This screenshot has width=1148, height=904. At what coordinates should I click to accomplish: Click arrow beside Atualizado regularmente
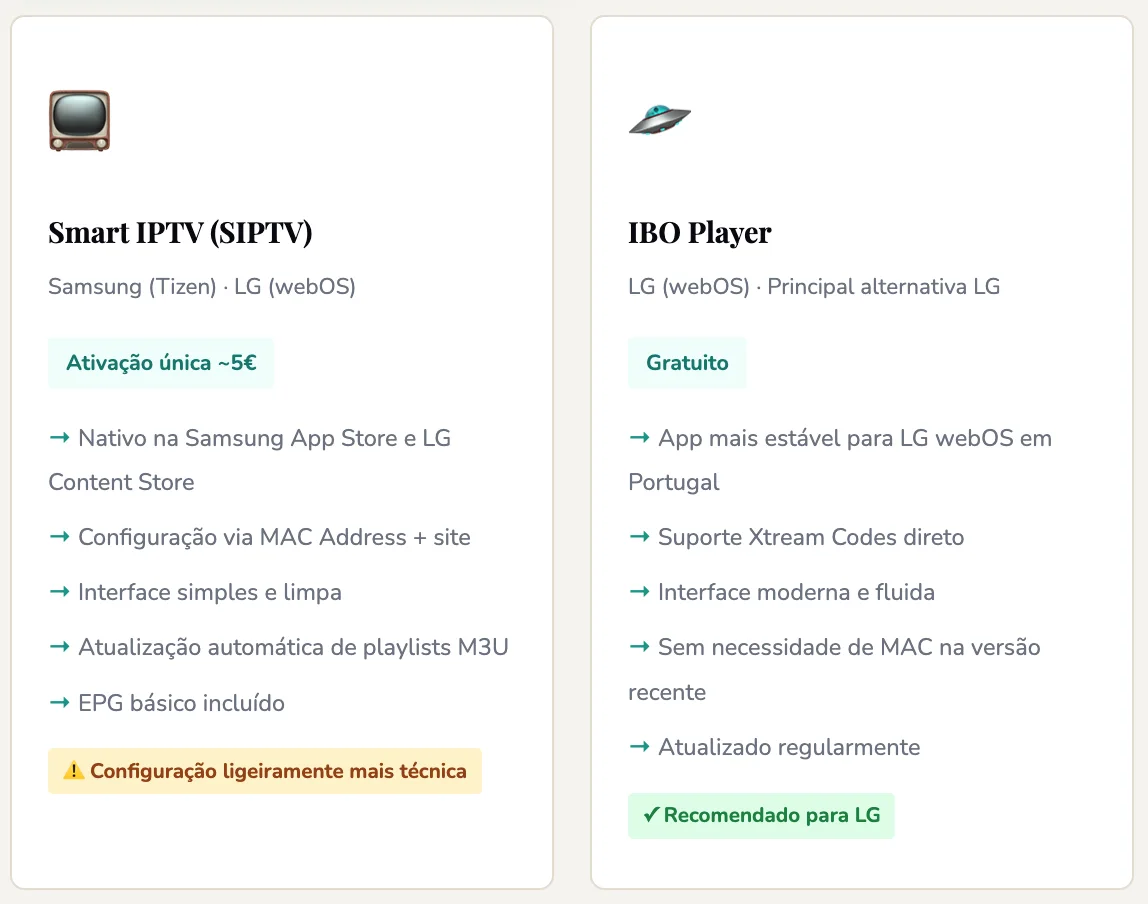[x=639, y=747]
